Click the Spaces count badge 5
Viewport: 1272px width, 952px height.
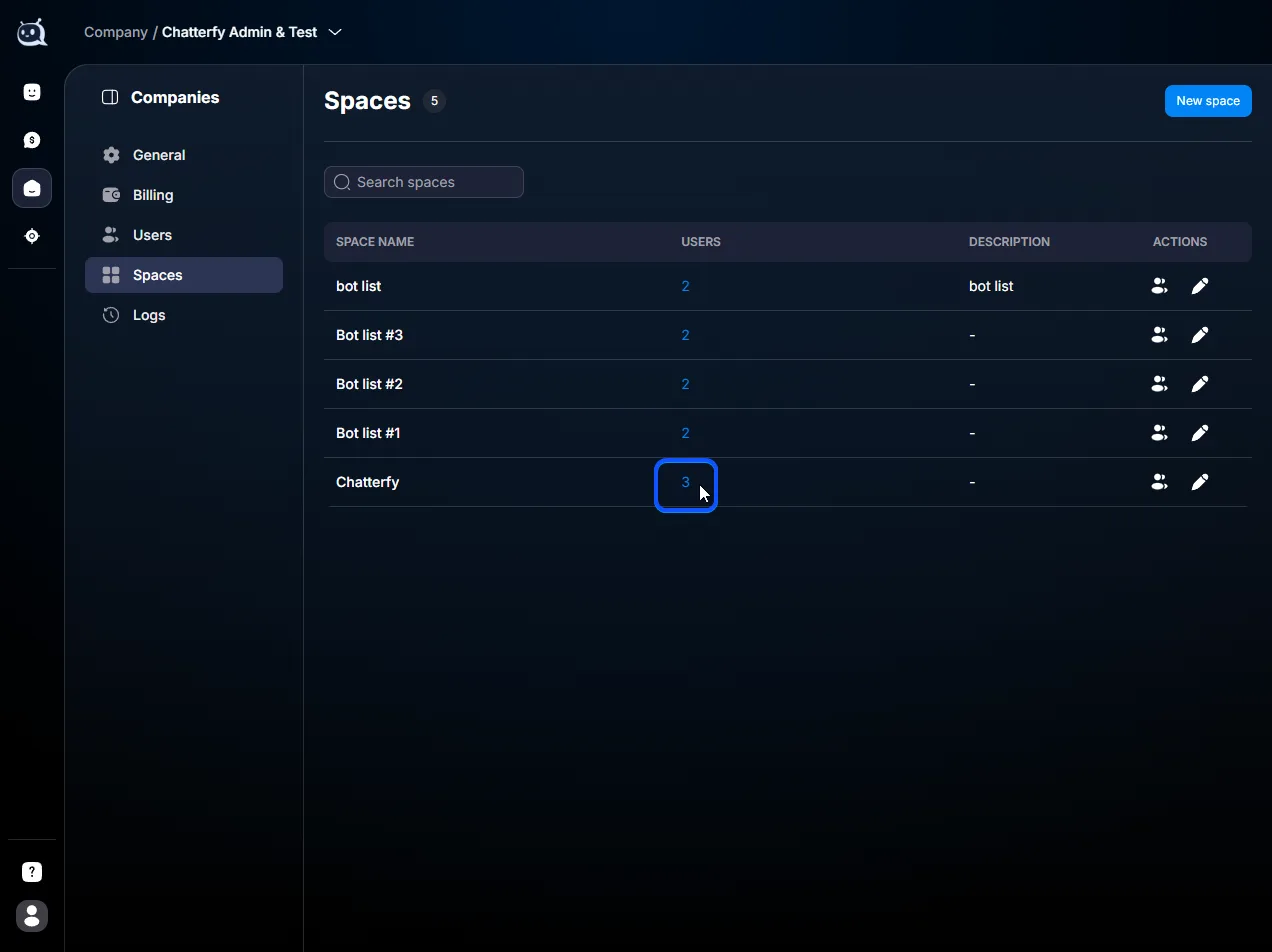click(434, 101)
